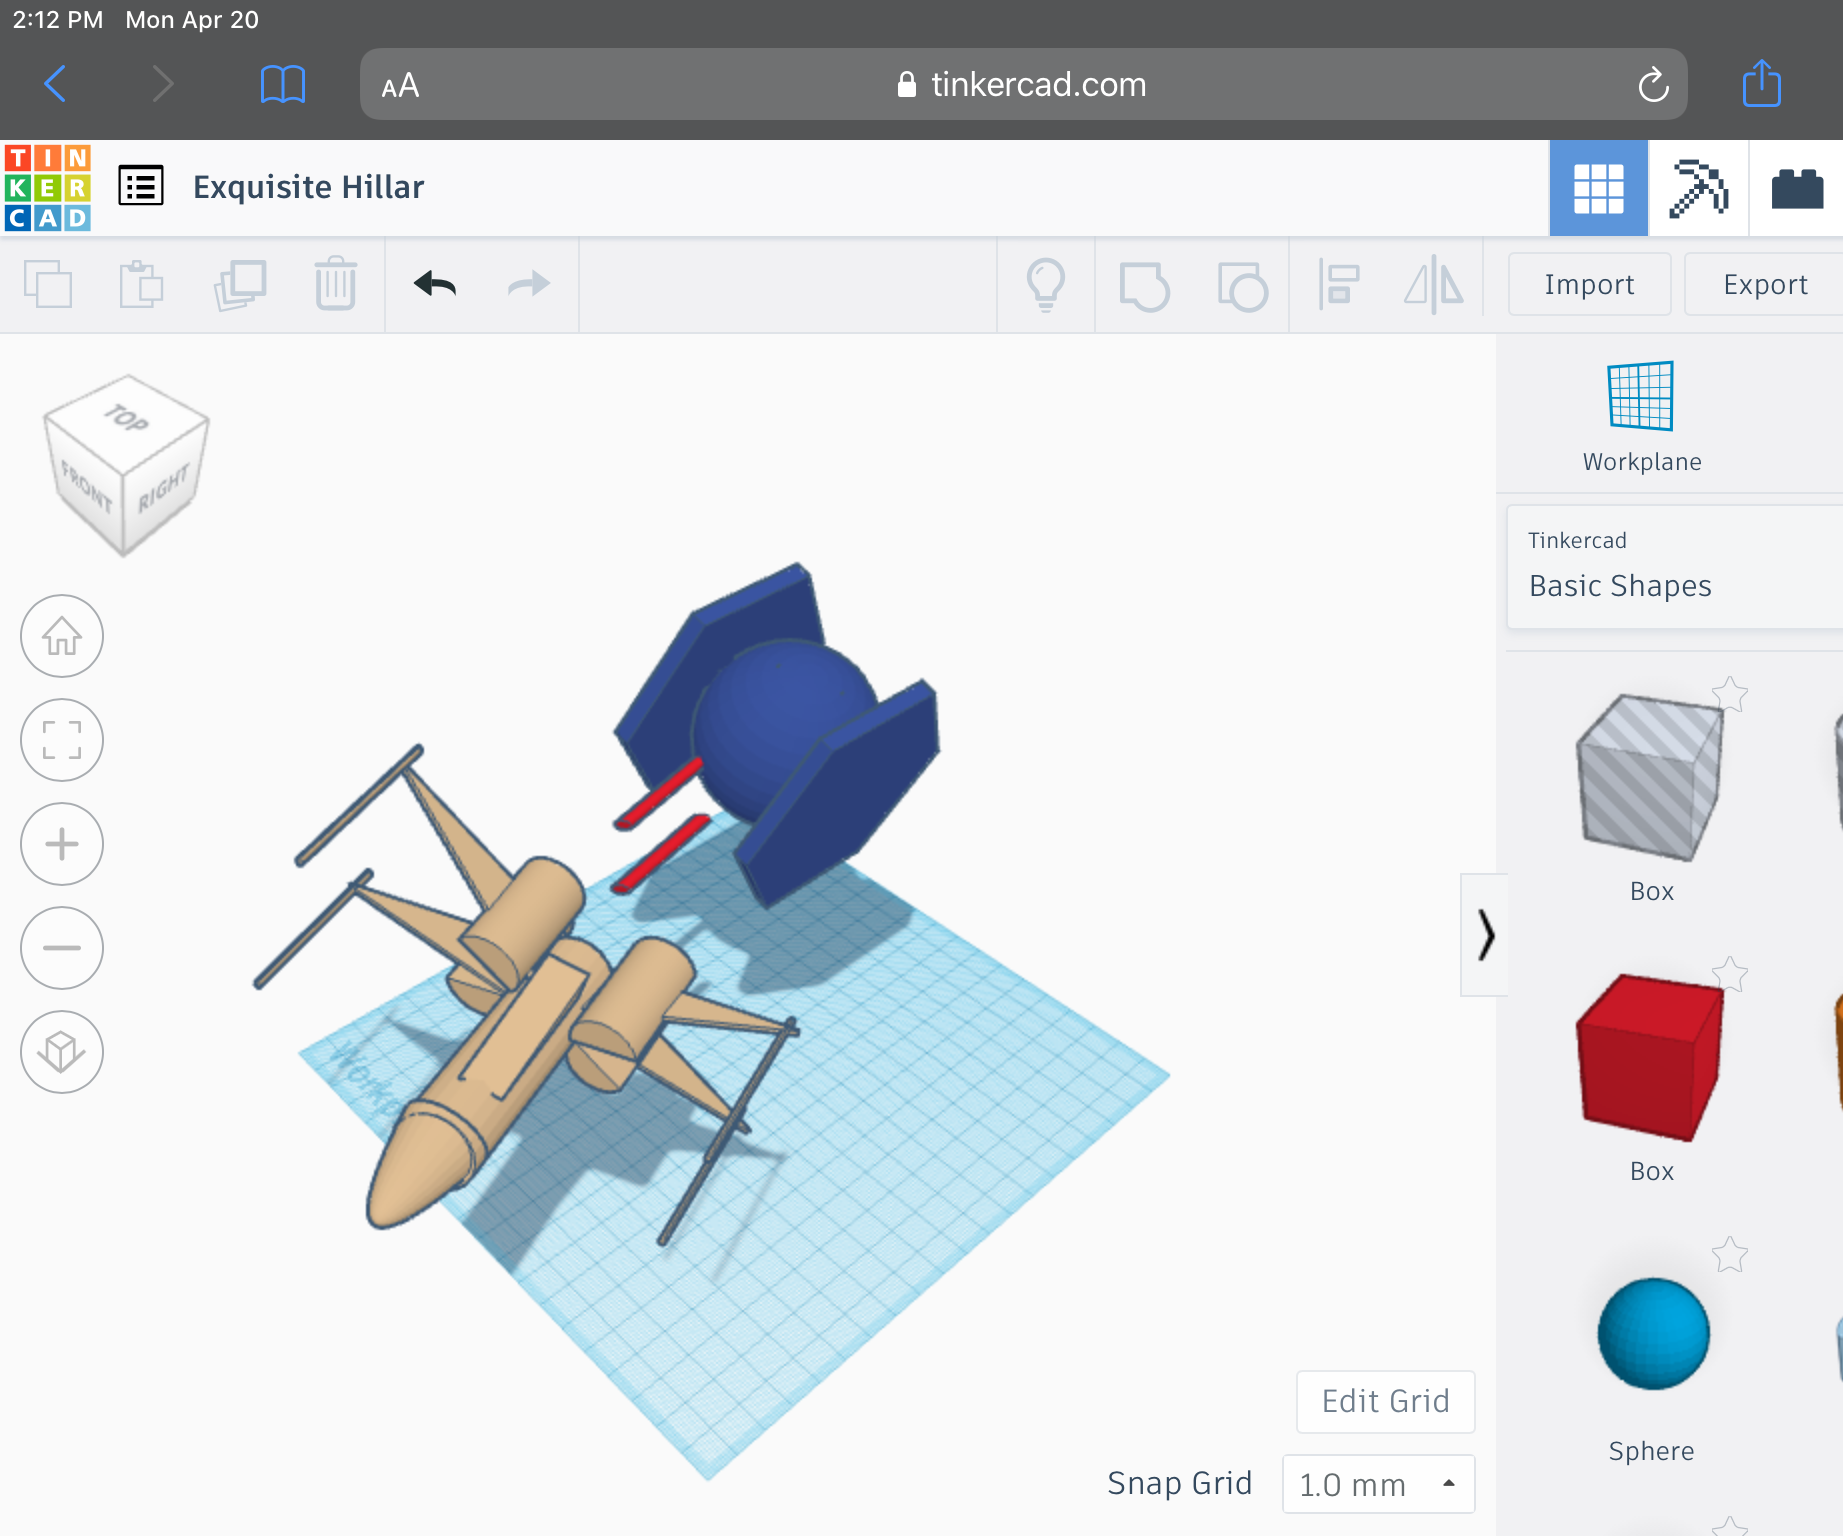Click the Paste clipboard icon
This screenshot has height=1536, width=1843.
coord(141,284)
